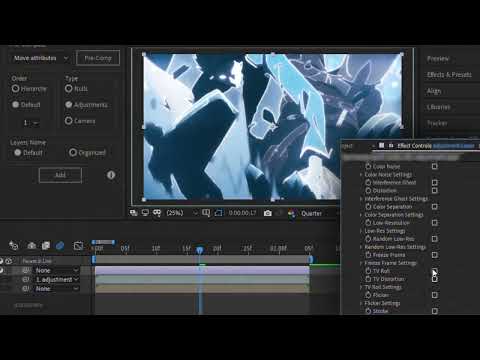Enable the Distortion checkbox

pos(435,190)
